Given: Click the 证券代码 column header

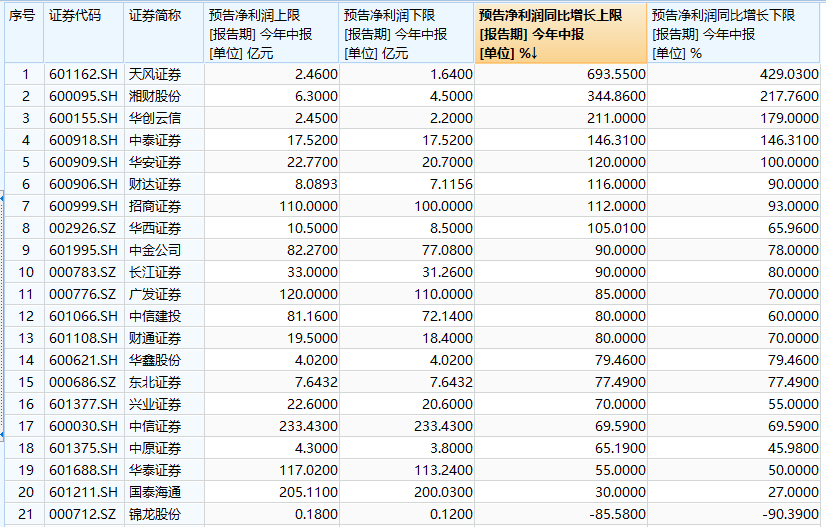Looking at the screenshot, I should 84,33.
